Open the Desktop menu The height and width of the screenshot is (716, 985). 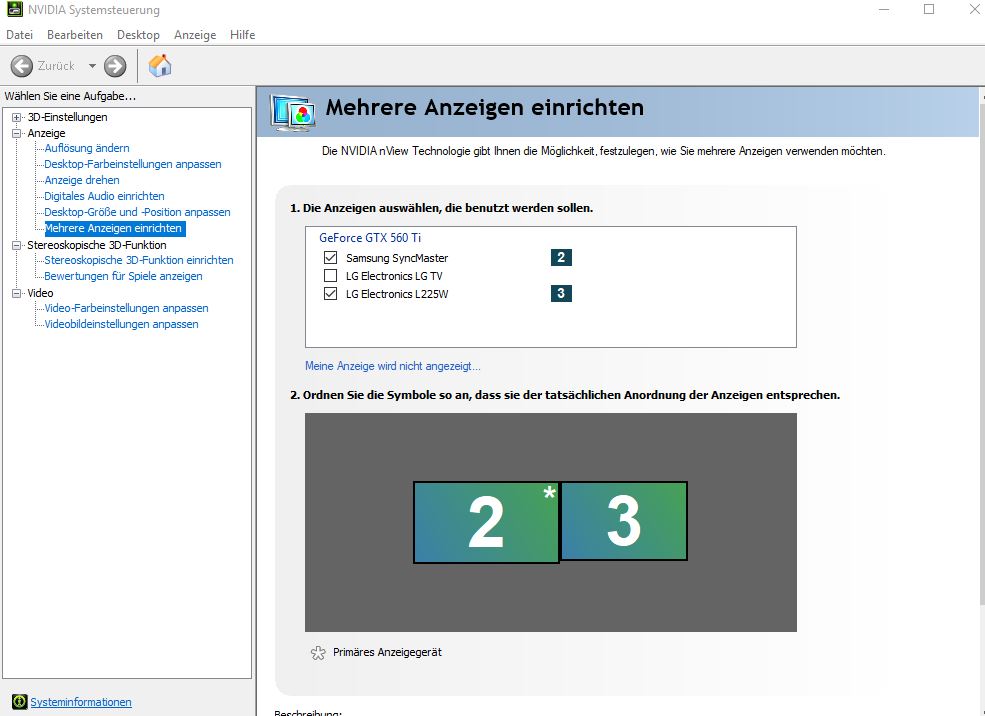click(138, 35)
